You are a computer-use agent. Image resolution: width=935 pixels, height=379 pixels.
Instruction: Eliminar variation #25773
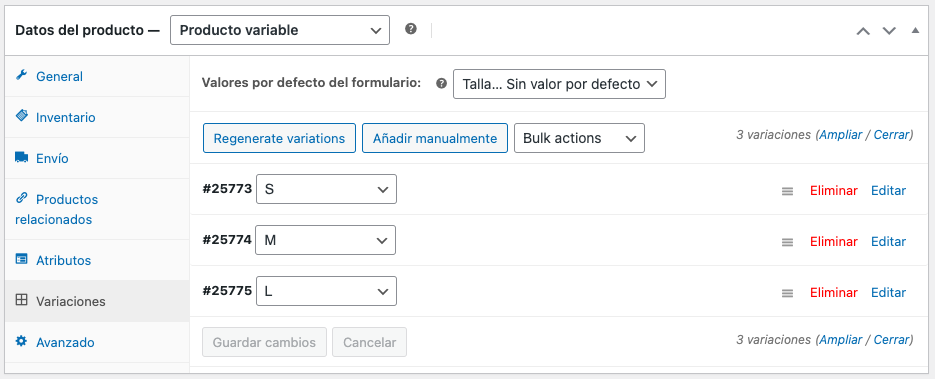click(834, 191)
